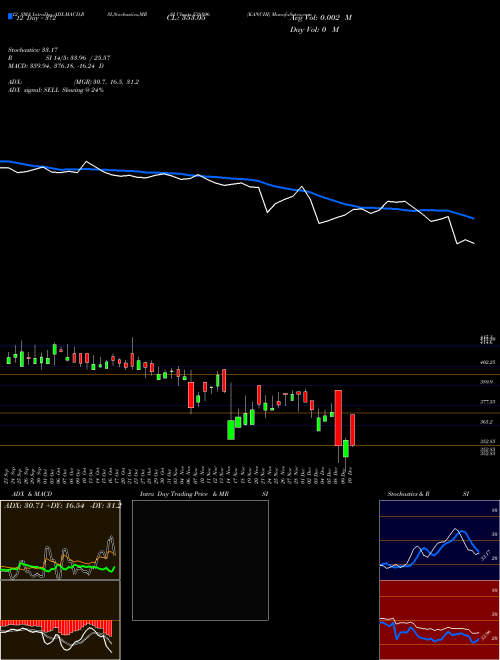Click the blue-background Stochastics chart panel
This screenshot has height=660, width=500.
pos(439,540)
